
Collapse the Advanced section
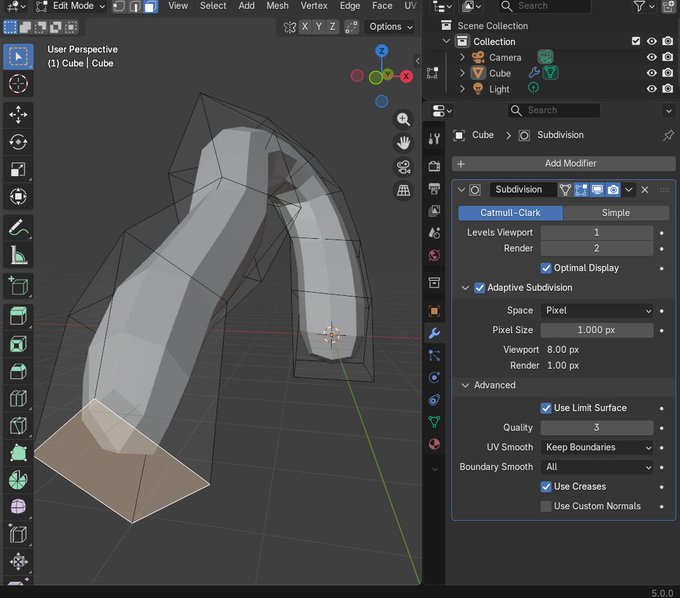465,385
